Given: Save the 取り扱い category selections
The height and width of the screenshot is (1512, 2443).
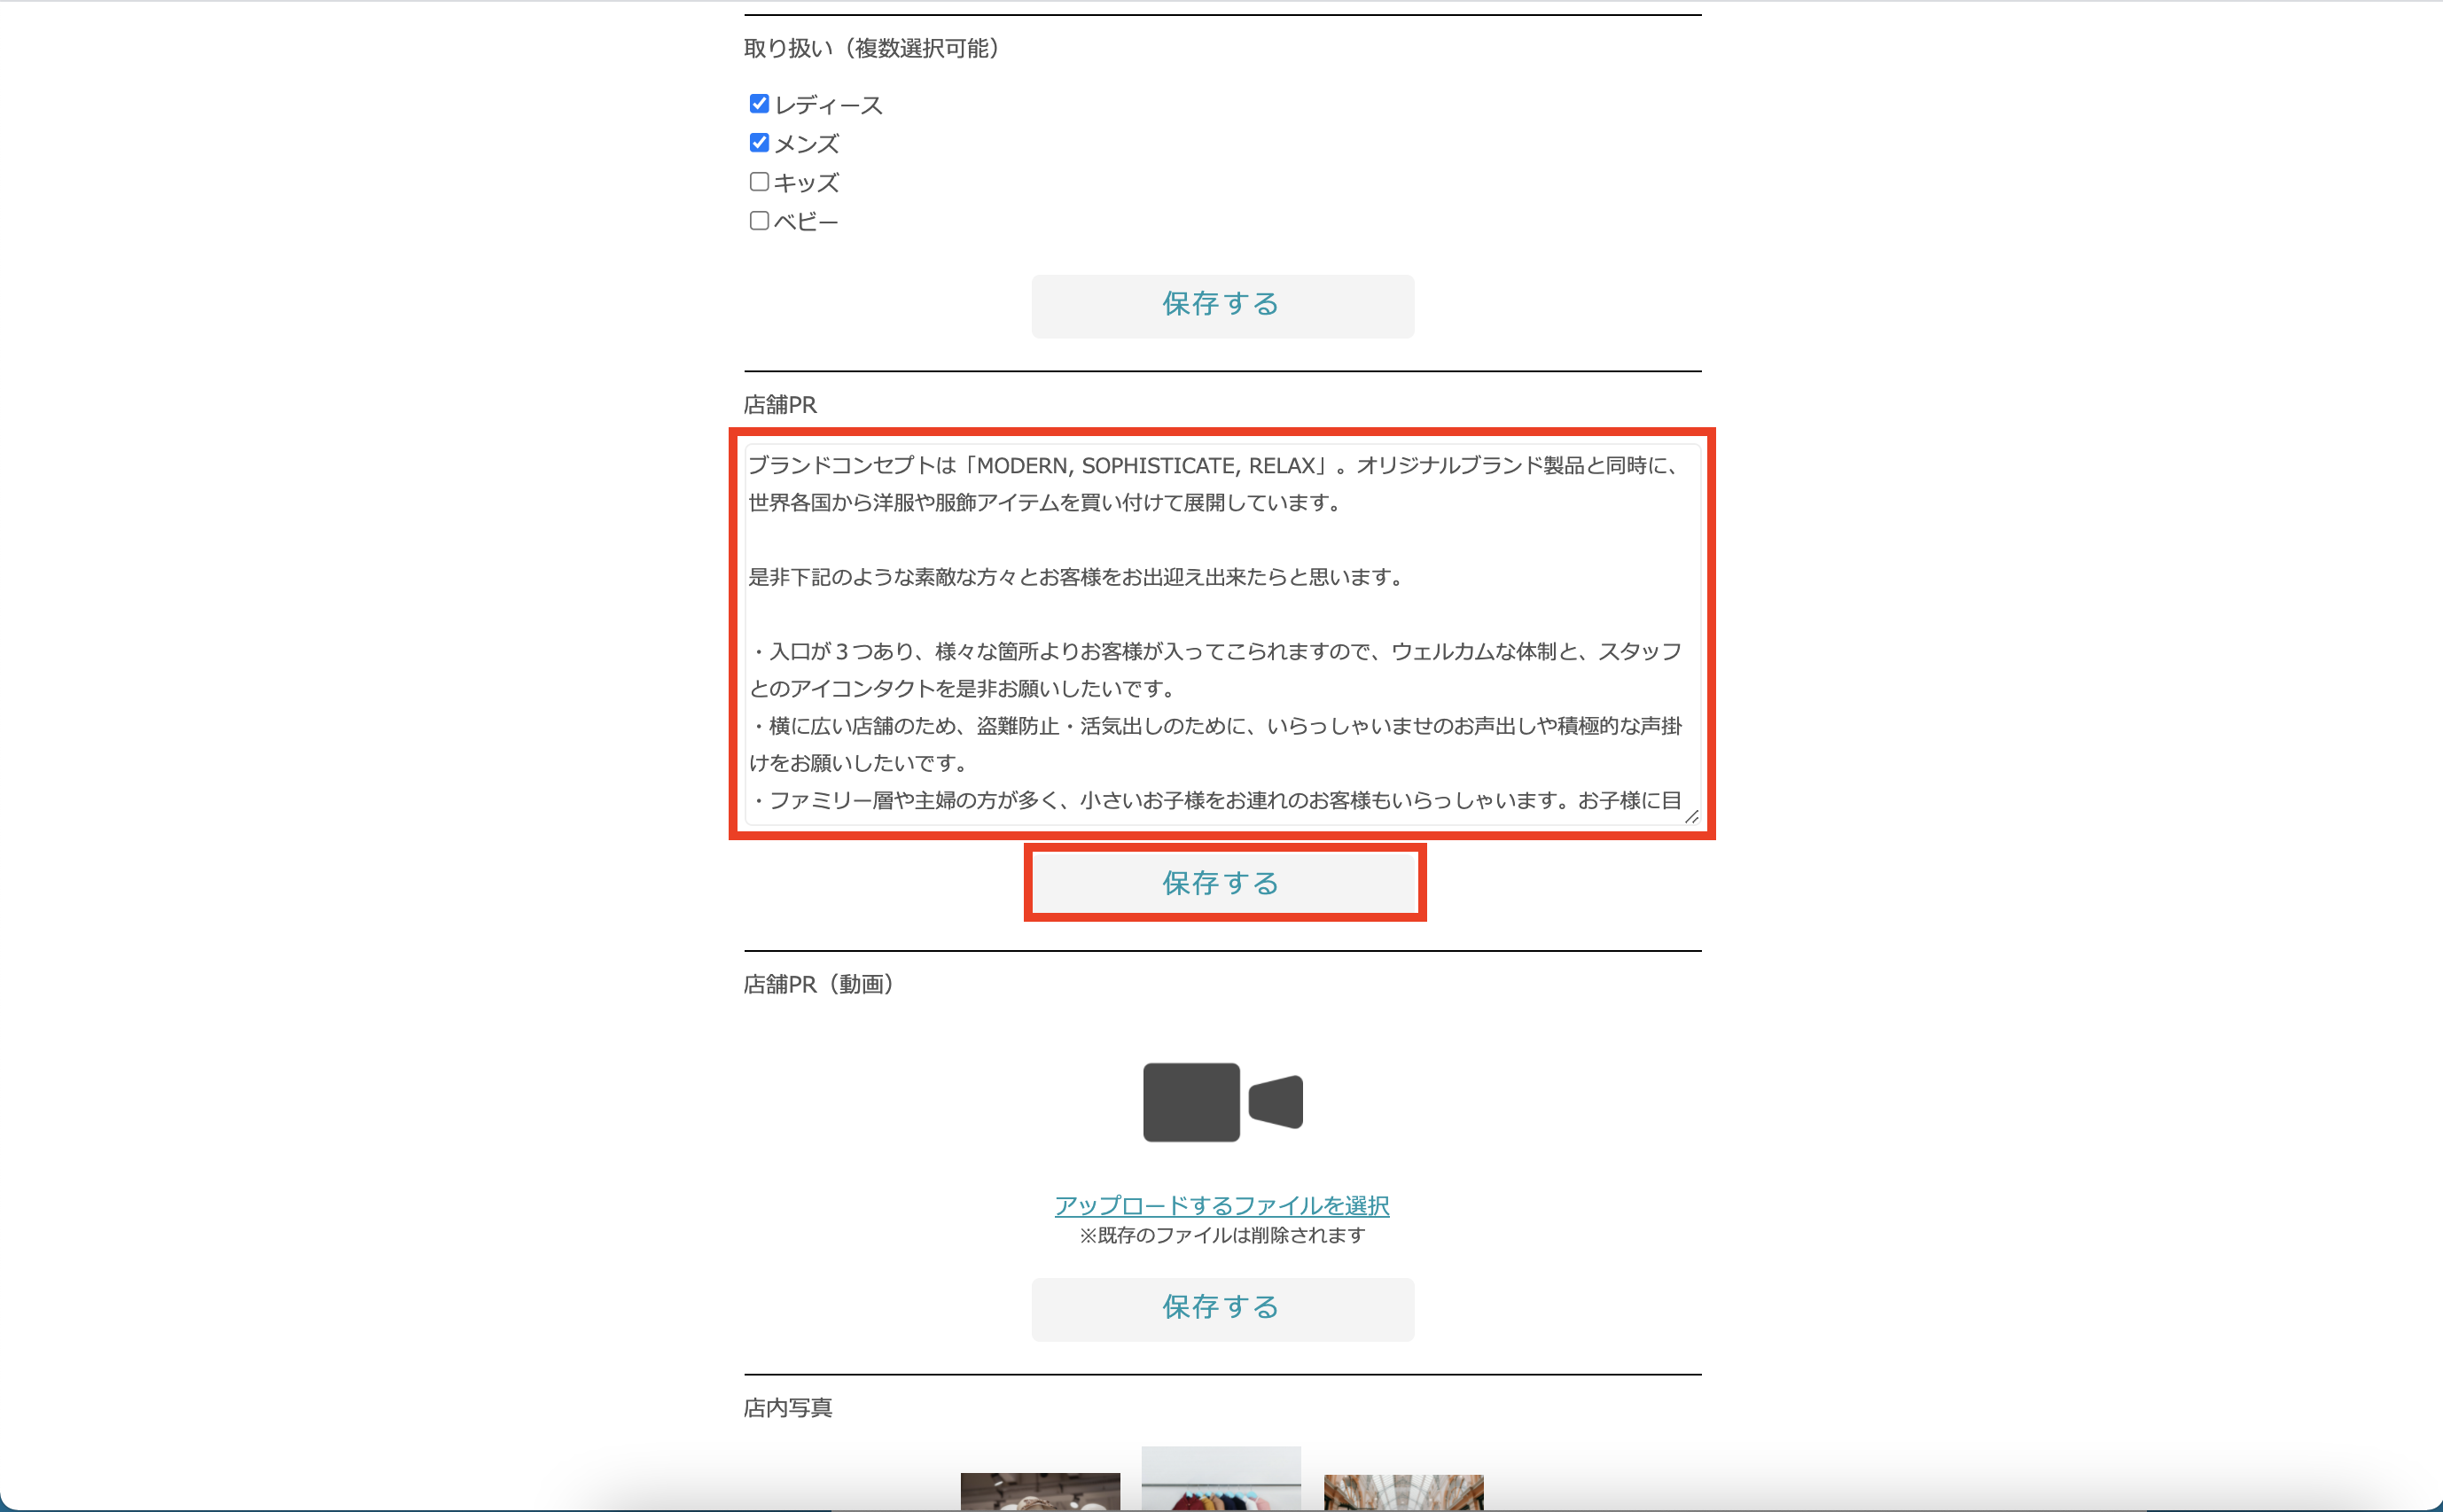Looking at the screenshot, I should 1222,305.
